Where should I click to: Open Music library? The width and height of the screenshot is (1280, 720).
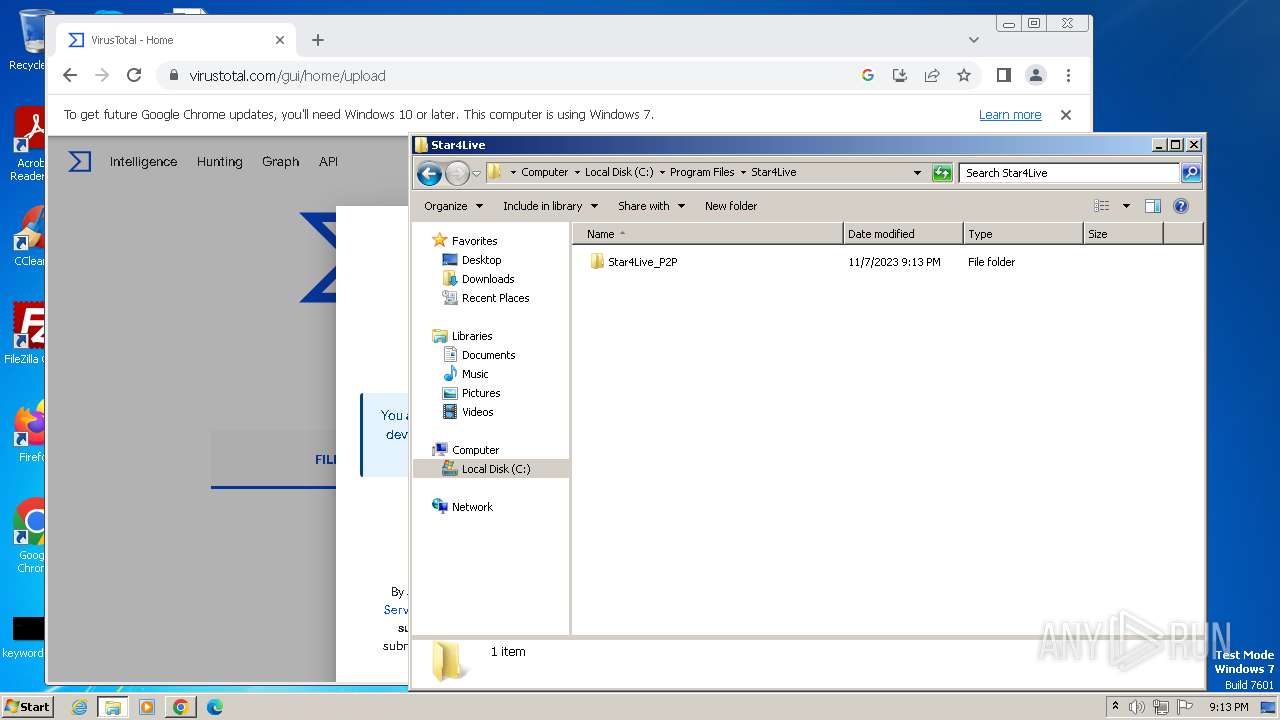475,374
